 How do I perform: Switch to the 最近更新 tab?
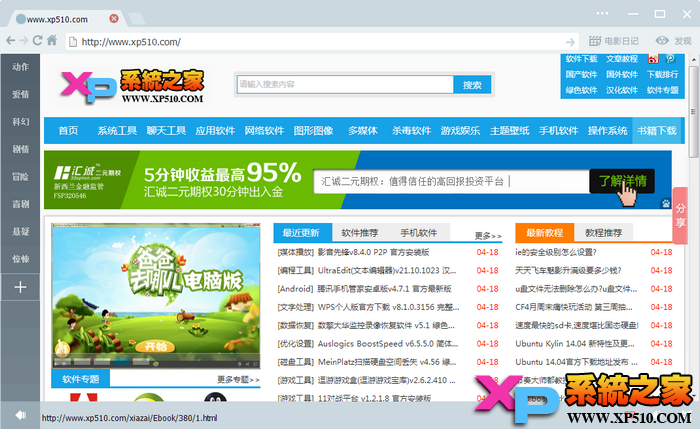tap(302, 233)
